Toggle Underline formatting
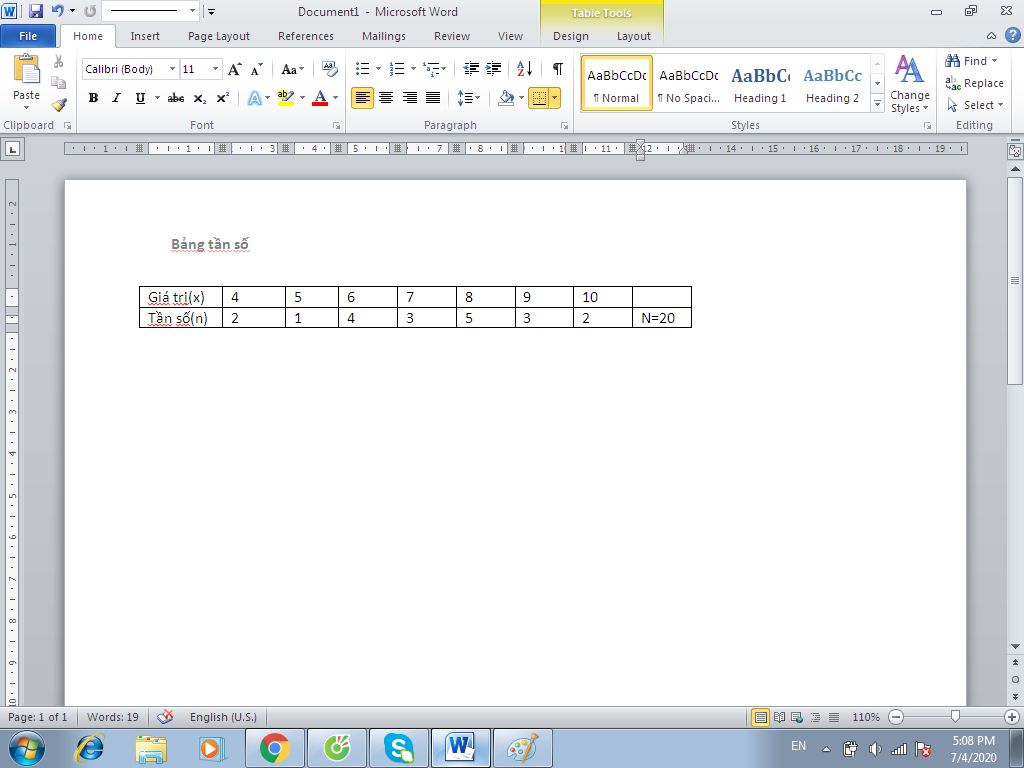The width and height of the screenshot is (1024, 768). pos(140,98)
